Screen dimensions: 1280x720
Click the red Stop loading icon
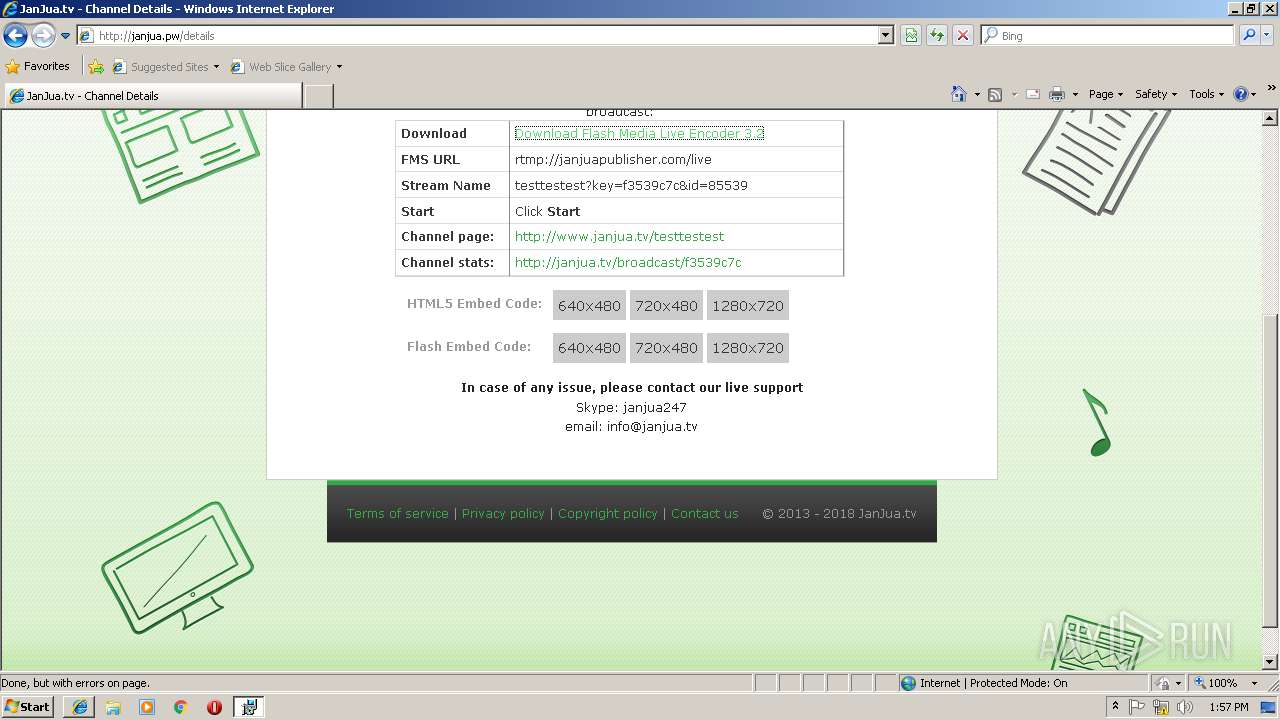(x=963, y=35)
